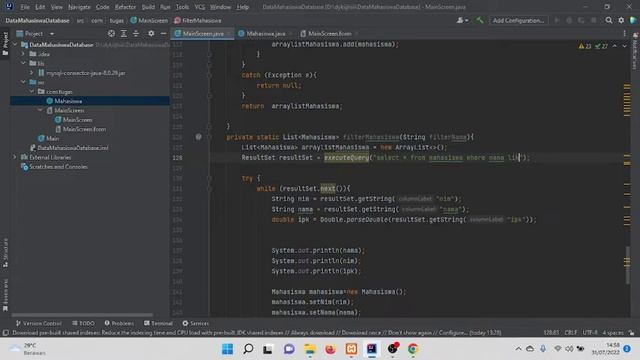
Task: Open the Build menu
Action: 148,7
